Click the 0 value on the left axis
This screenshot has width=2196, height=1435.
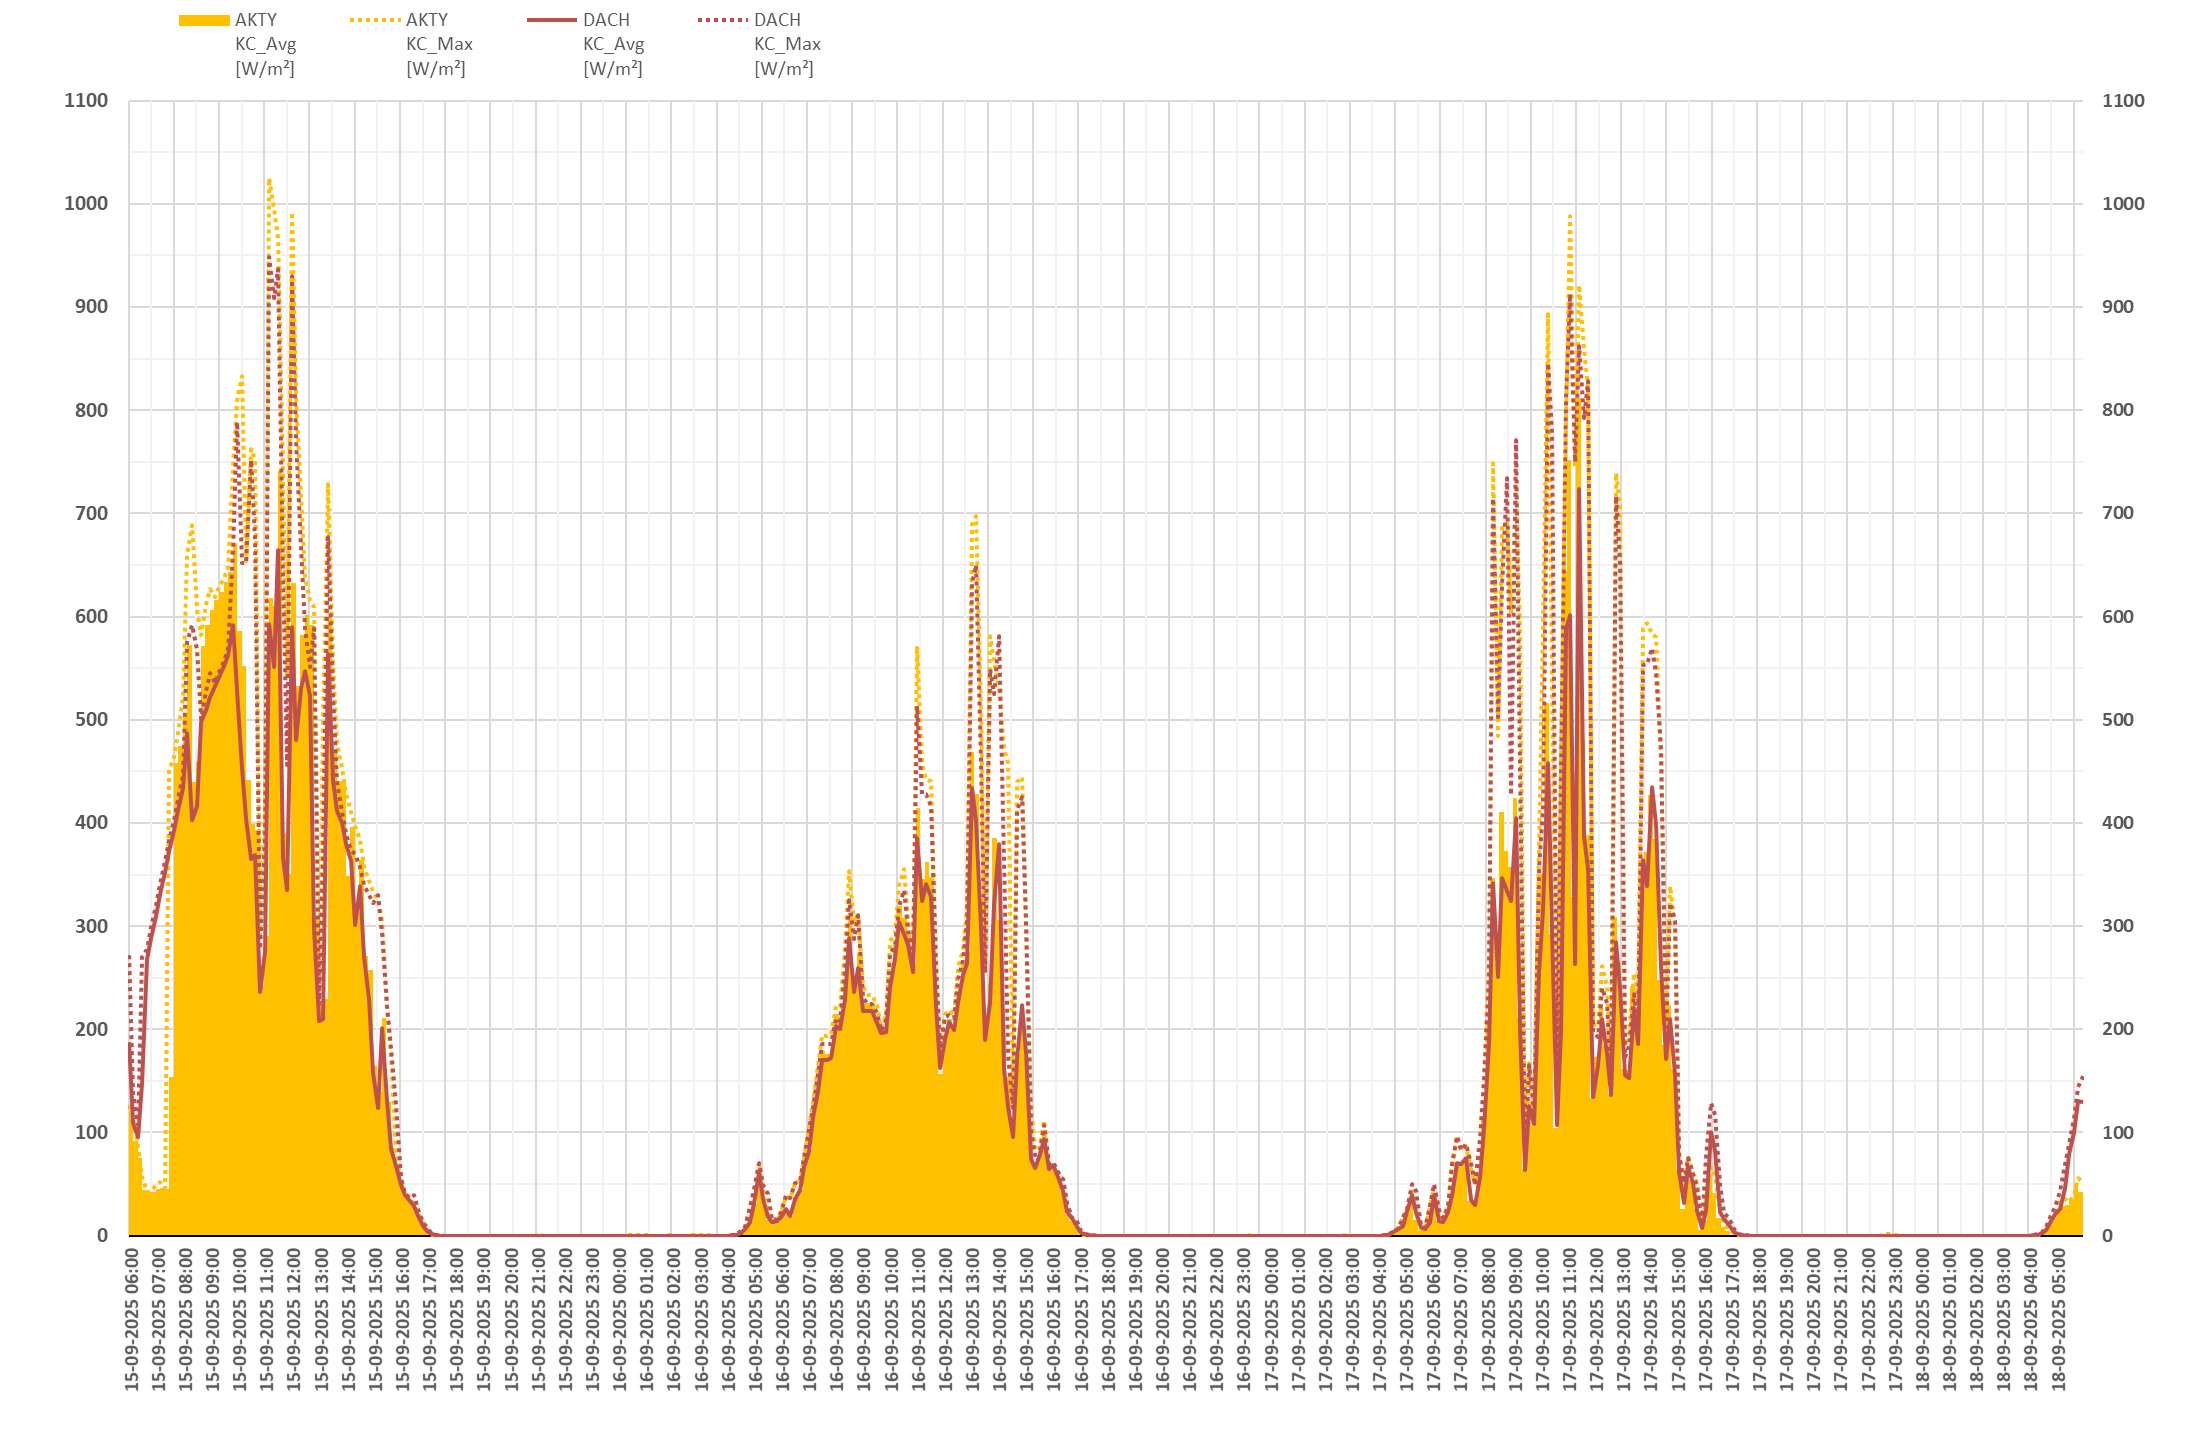tap(102, 1235)
